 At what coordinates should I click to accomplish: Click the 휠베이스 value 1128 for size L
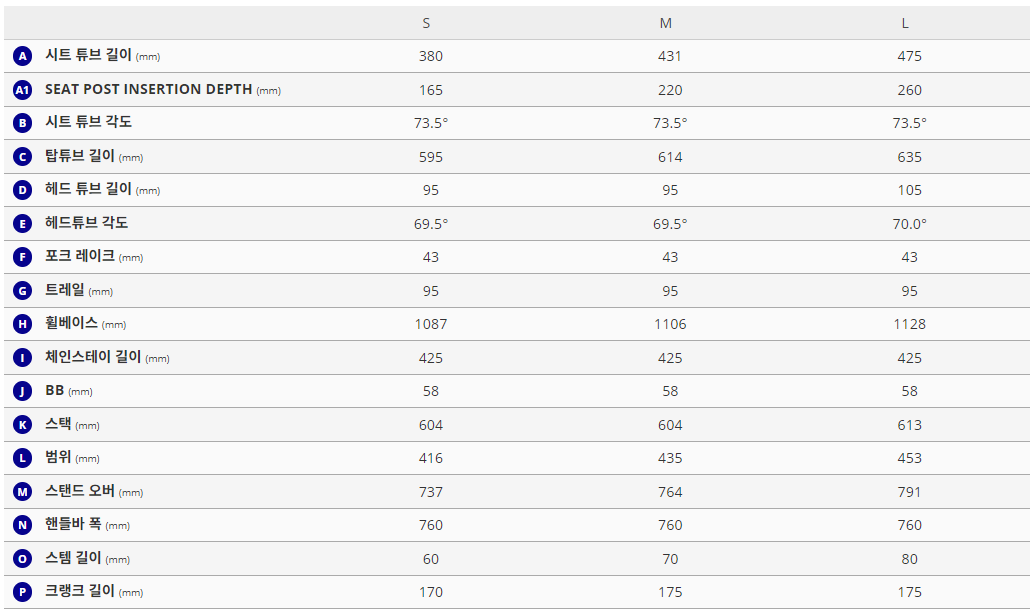(909, 324)
